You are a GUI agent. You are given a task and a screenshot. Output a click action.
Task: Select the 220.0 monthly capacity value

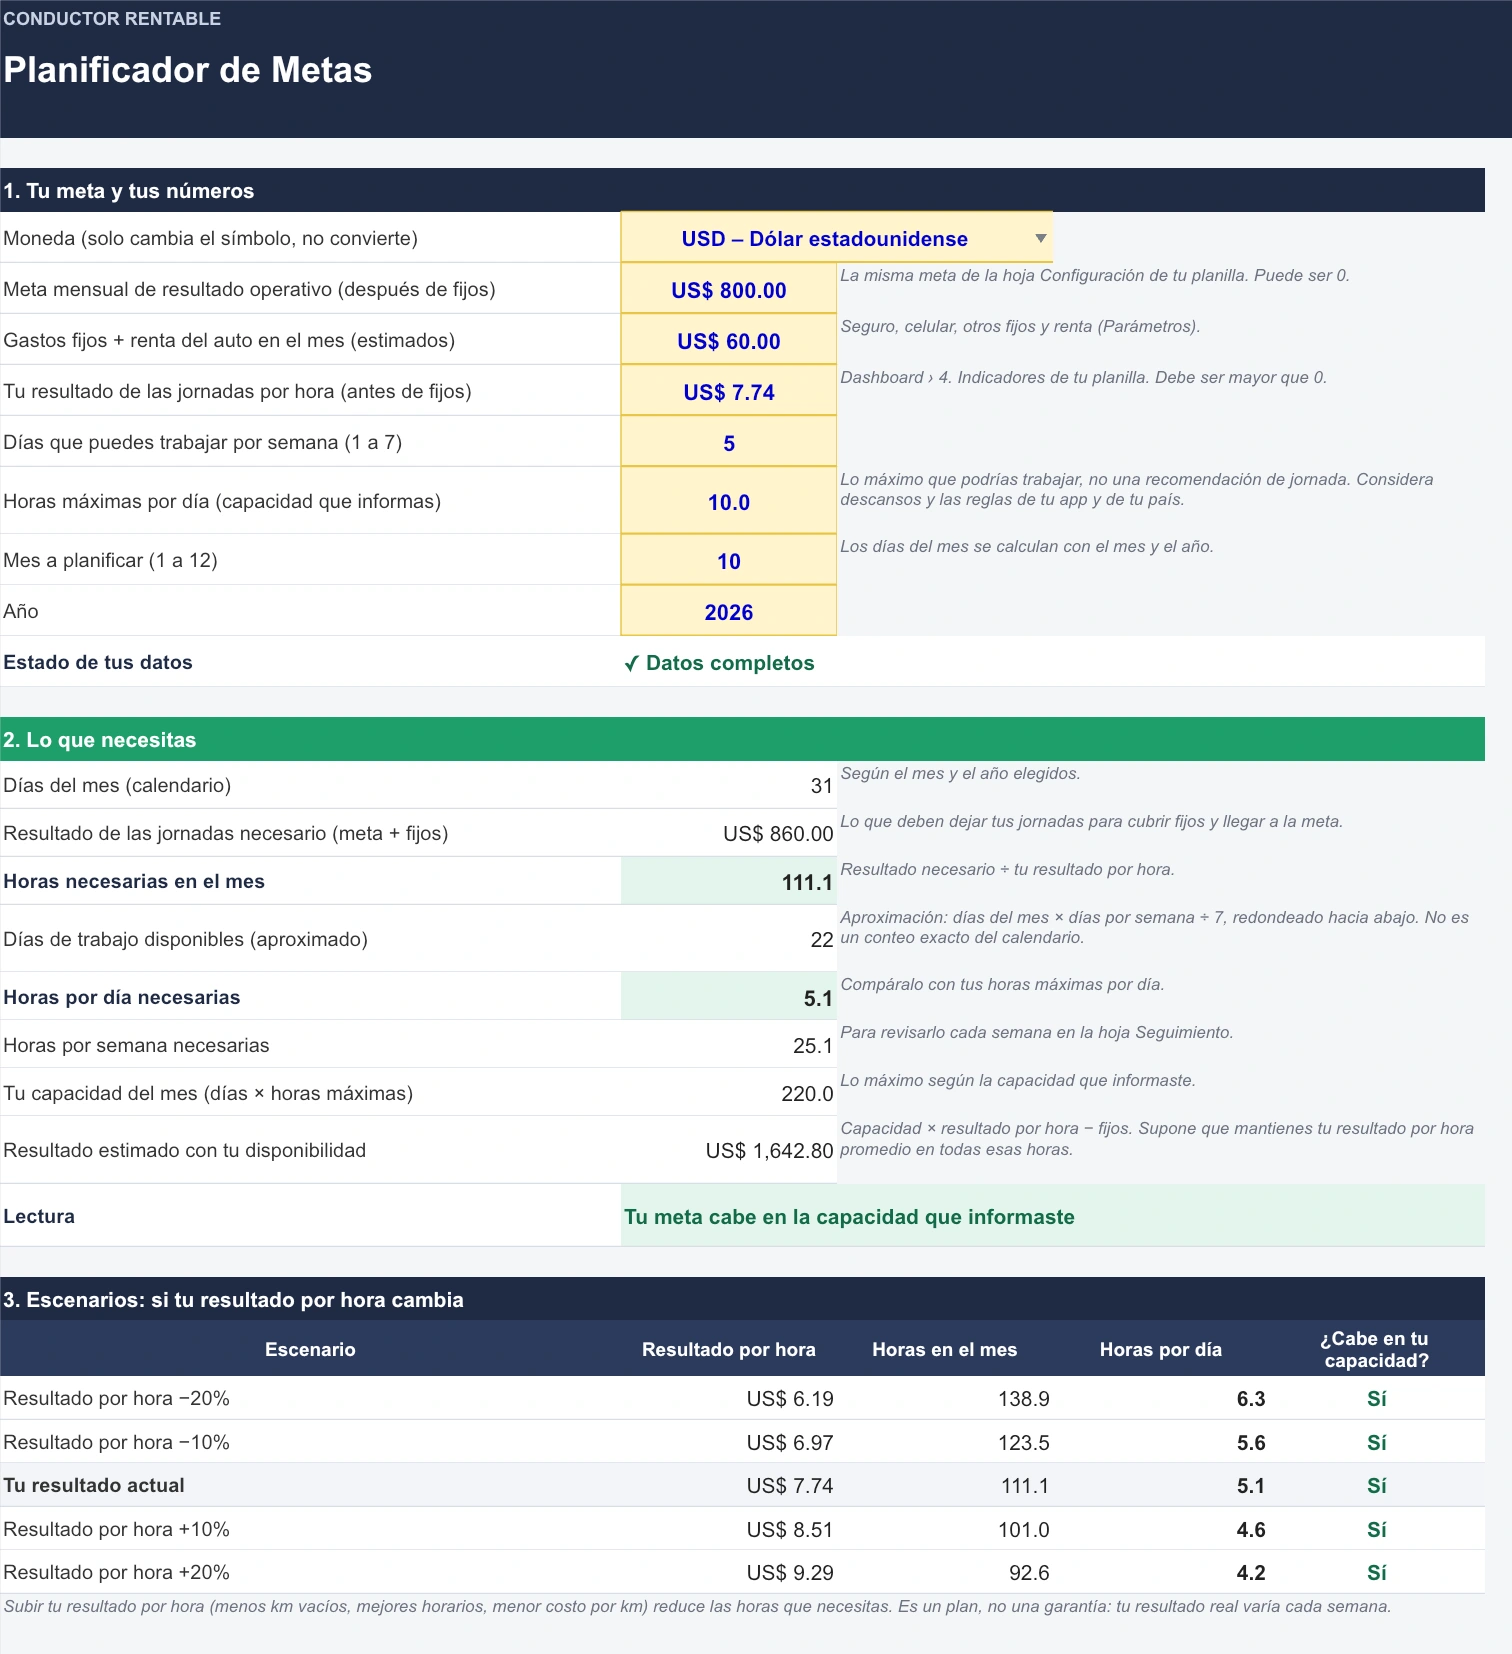(x=807, y=1094)
